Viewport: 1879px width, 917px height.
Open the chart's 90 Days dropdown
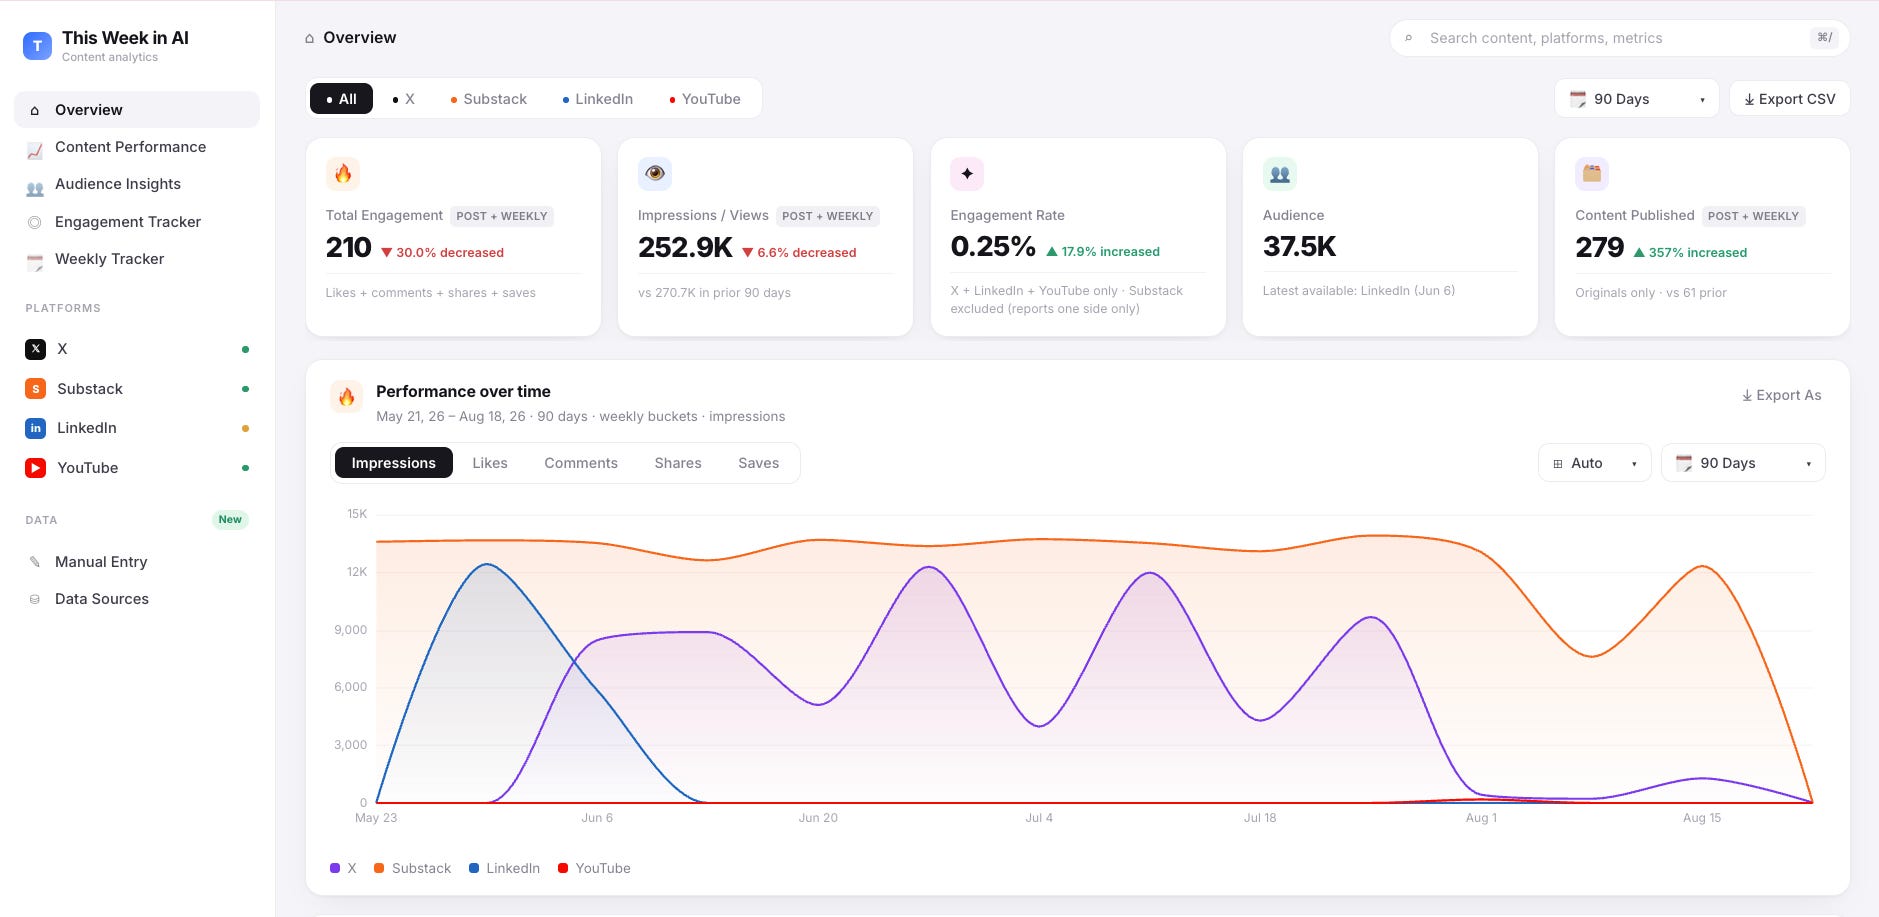coord(1743,463)
